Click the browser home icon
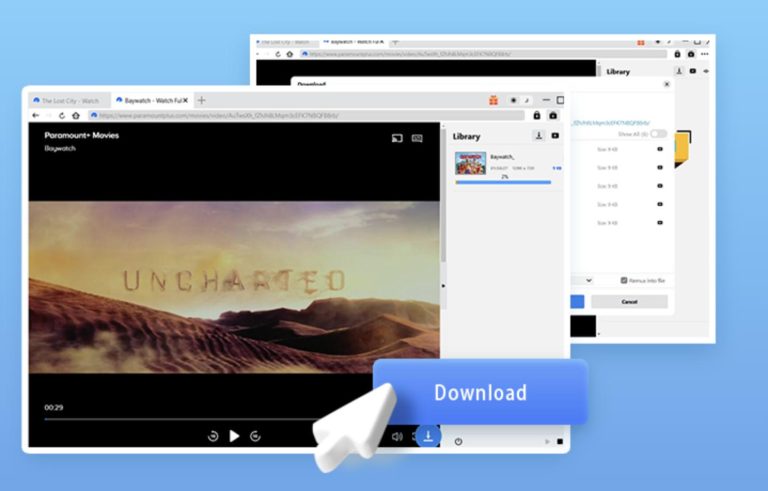 (x=76, y=115)
